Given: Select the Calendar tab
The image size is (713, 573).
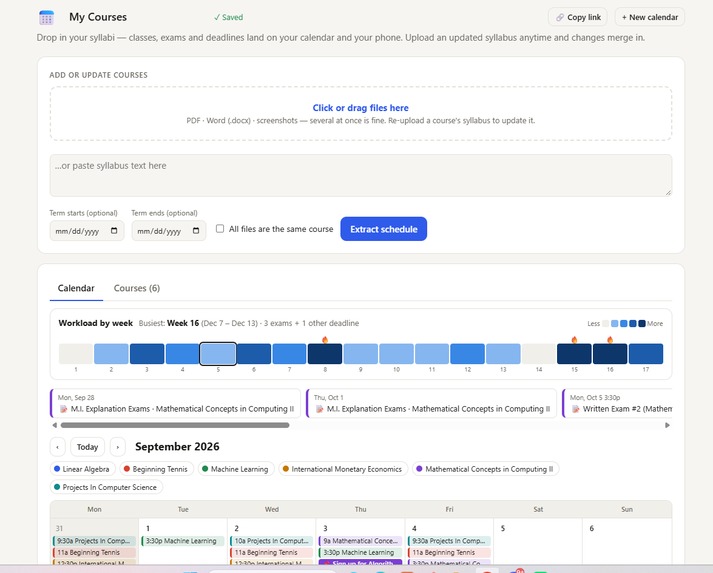Looking at the screenshot, I should [76, 288].
